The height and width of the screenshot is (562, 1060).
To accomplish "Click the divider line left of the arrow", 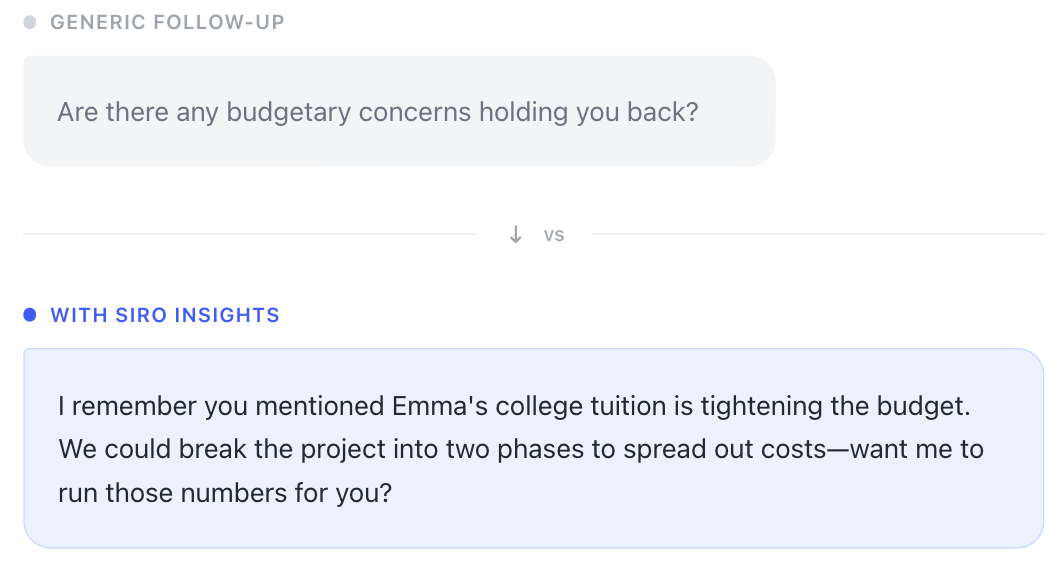I will coord(250,235).
